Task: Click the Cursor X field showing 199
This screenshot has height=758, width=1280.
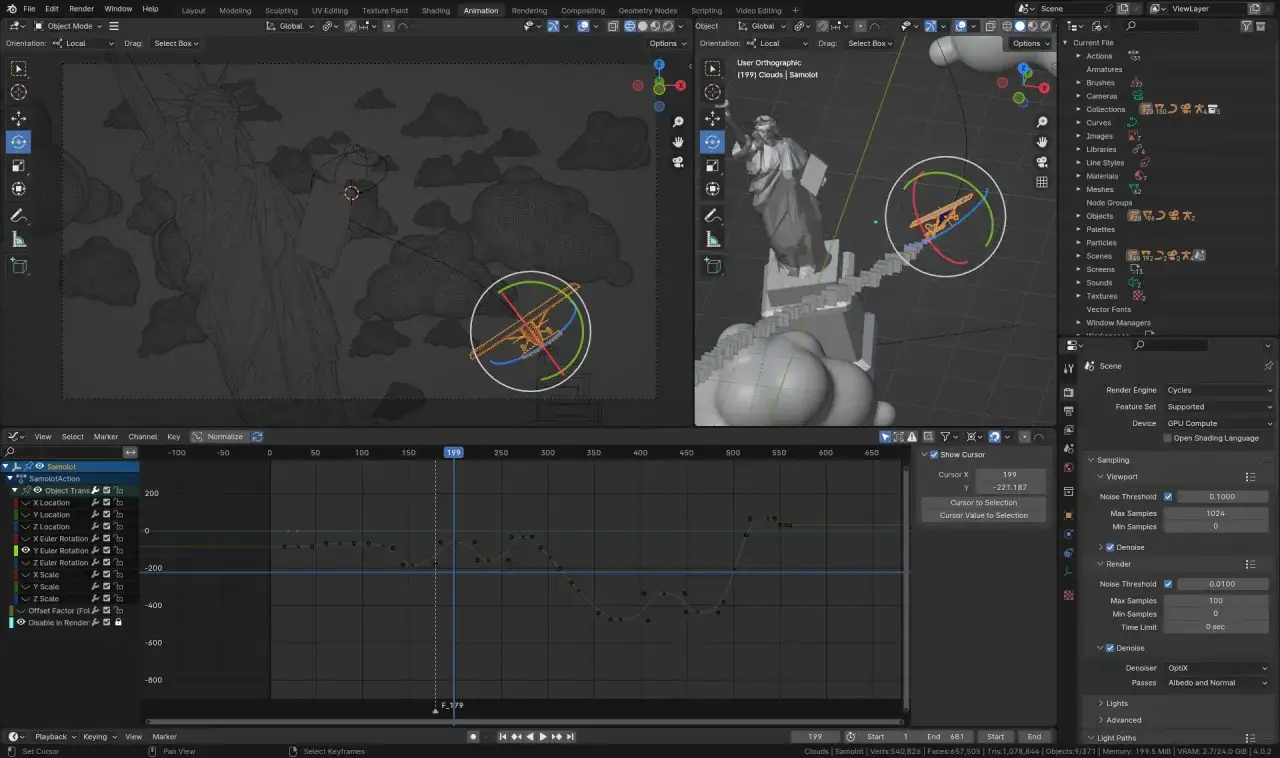Action: (1009, 474)
